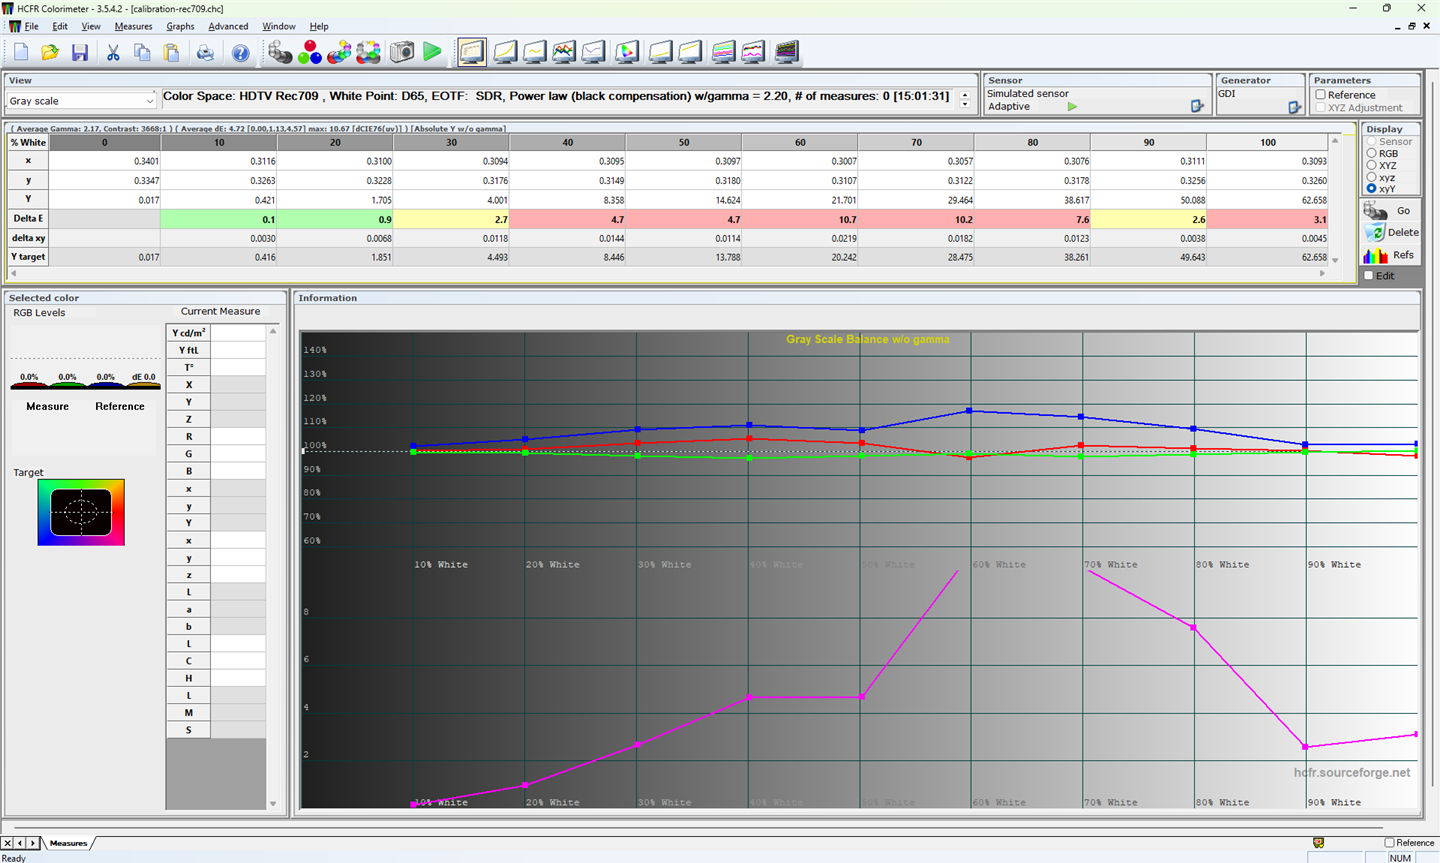Select the highlighted data-view monitor icon

(472, 52)
